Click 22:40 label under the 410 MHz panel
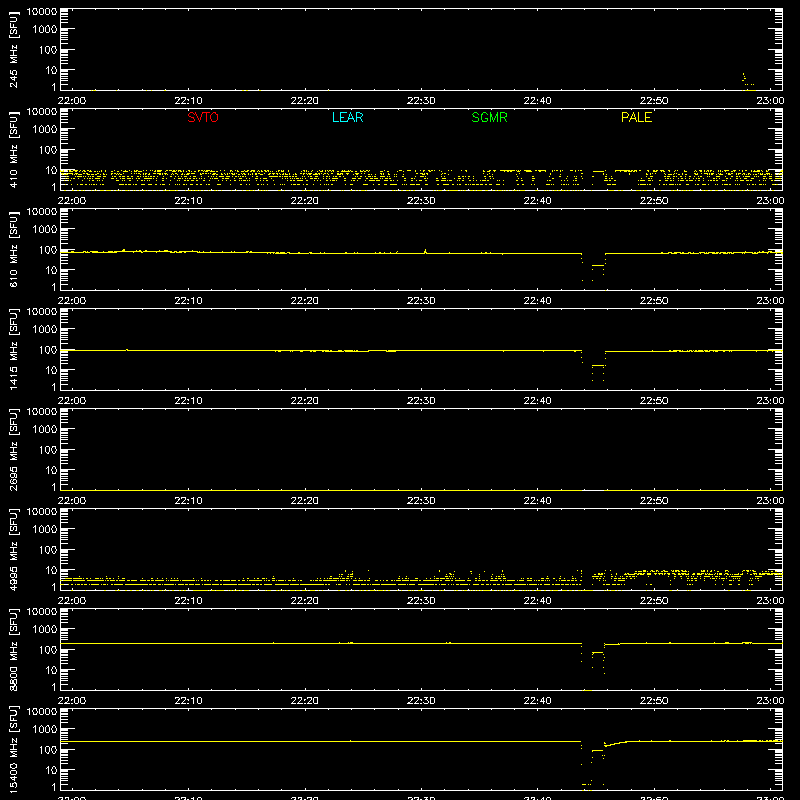 pos(537,201)
